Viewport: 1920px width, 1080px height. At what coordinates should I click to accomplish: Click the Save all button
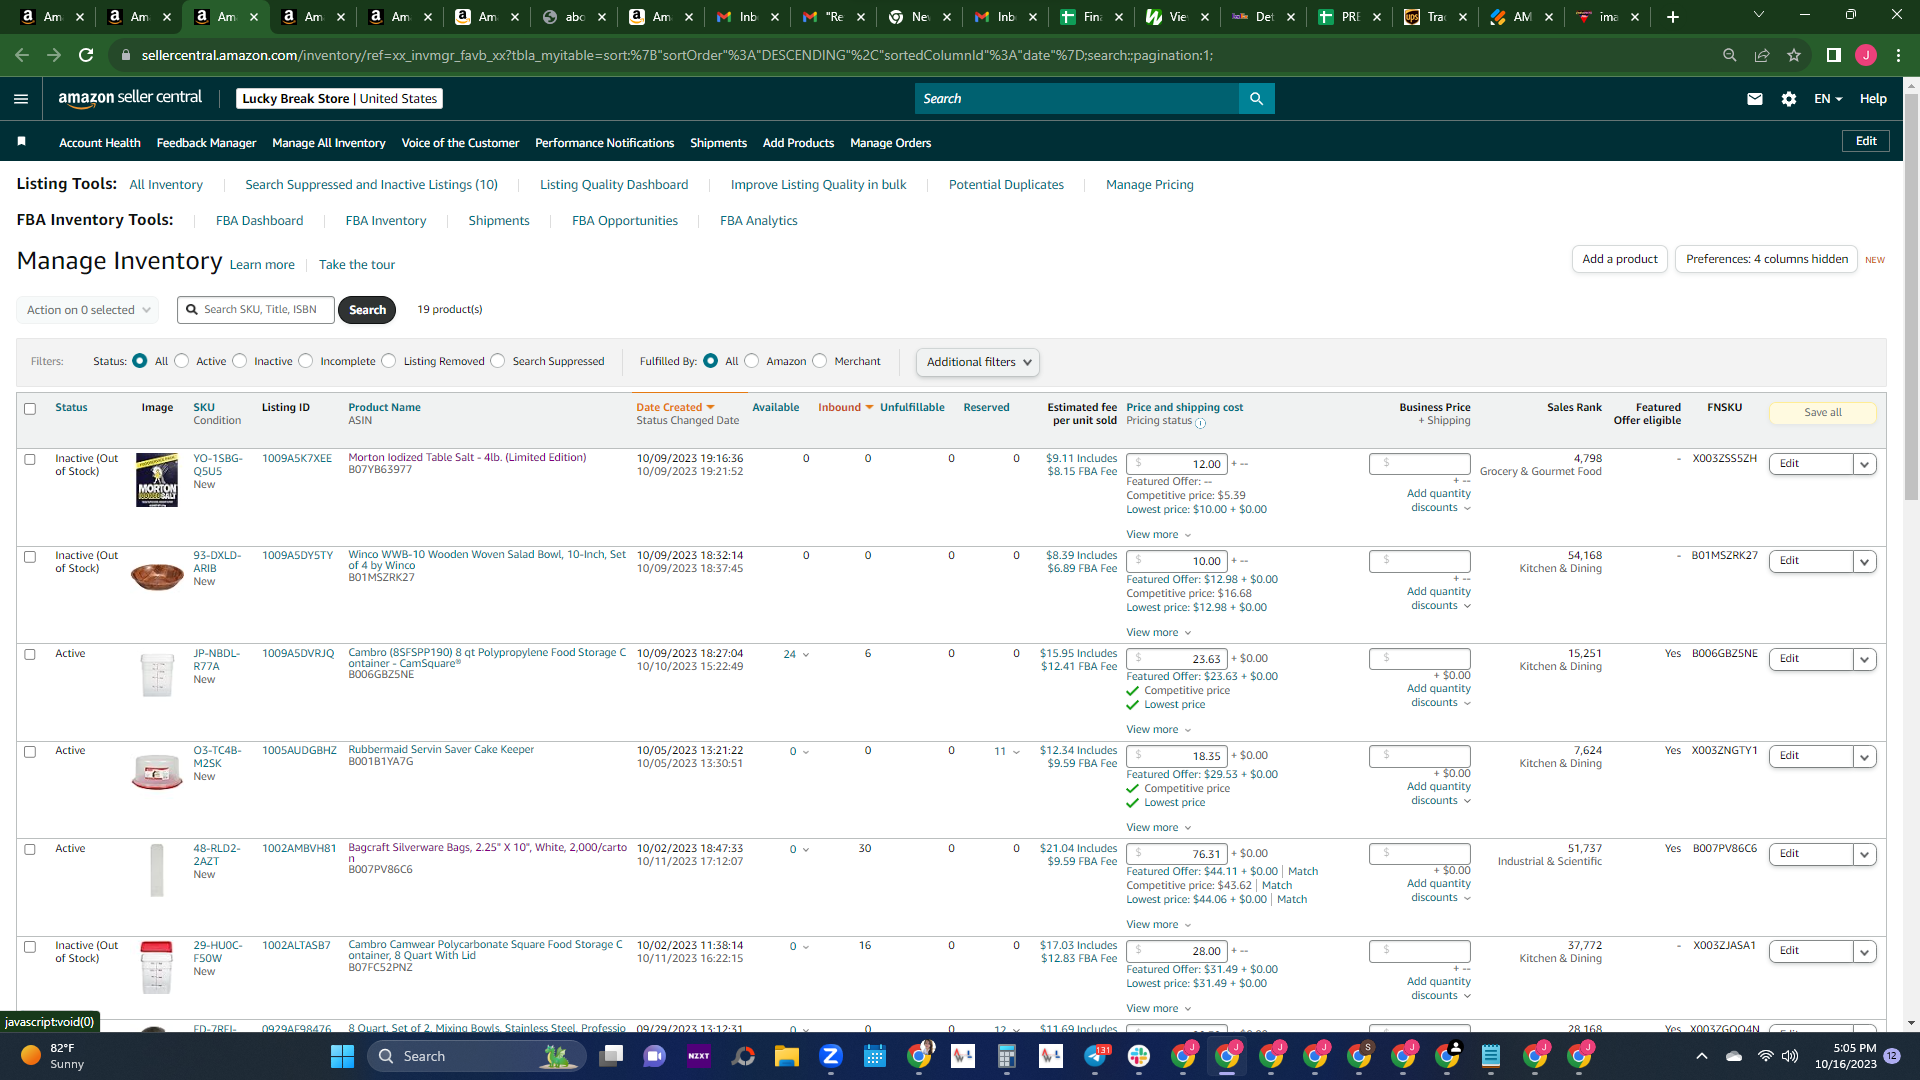coord(1822,412)
